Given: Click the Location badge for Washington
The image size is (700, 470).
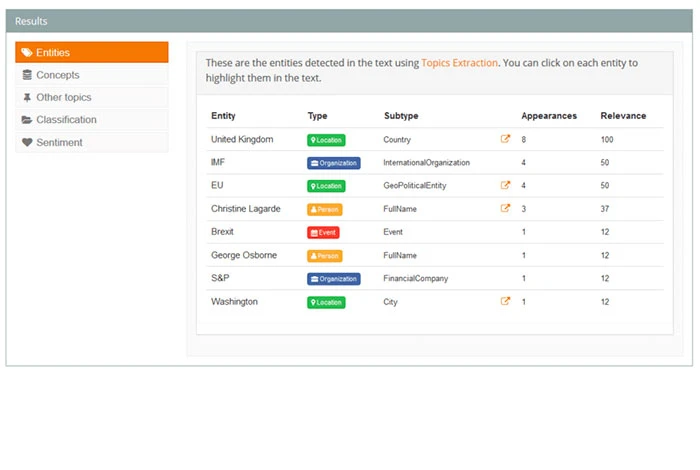Looking at the screenshot, I should pos(326,302).
